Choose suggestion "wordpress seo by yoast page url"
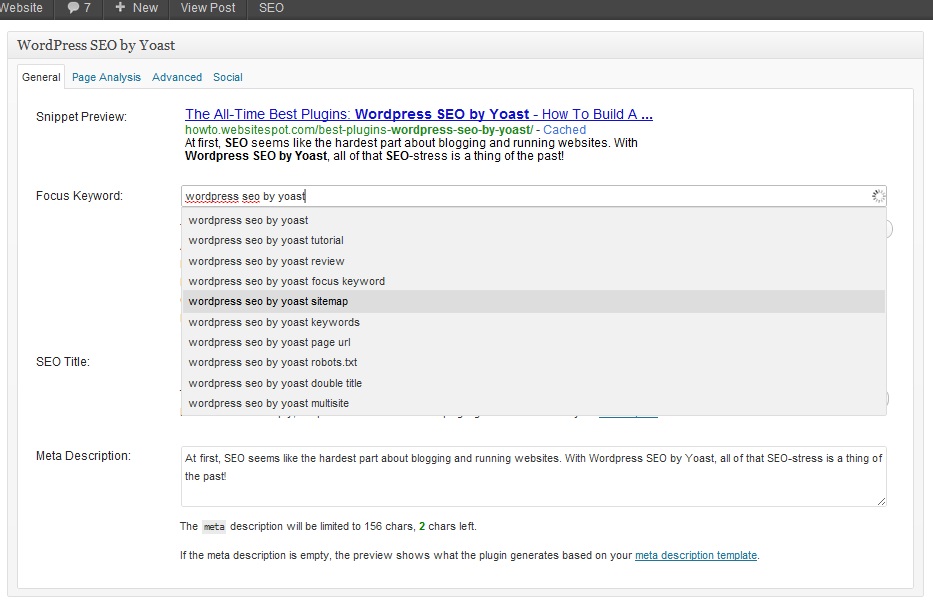933x607 pixels. [533, 343]
